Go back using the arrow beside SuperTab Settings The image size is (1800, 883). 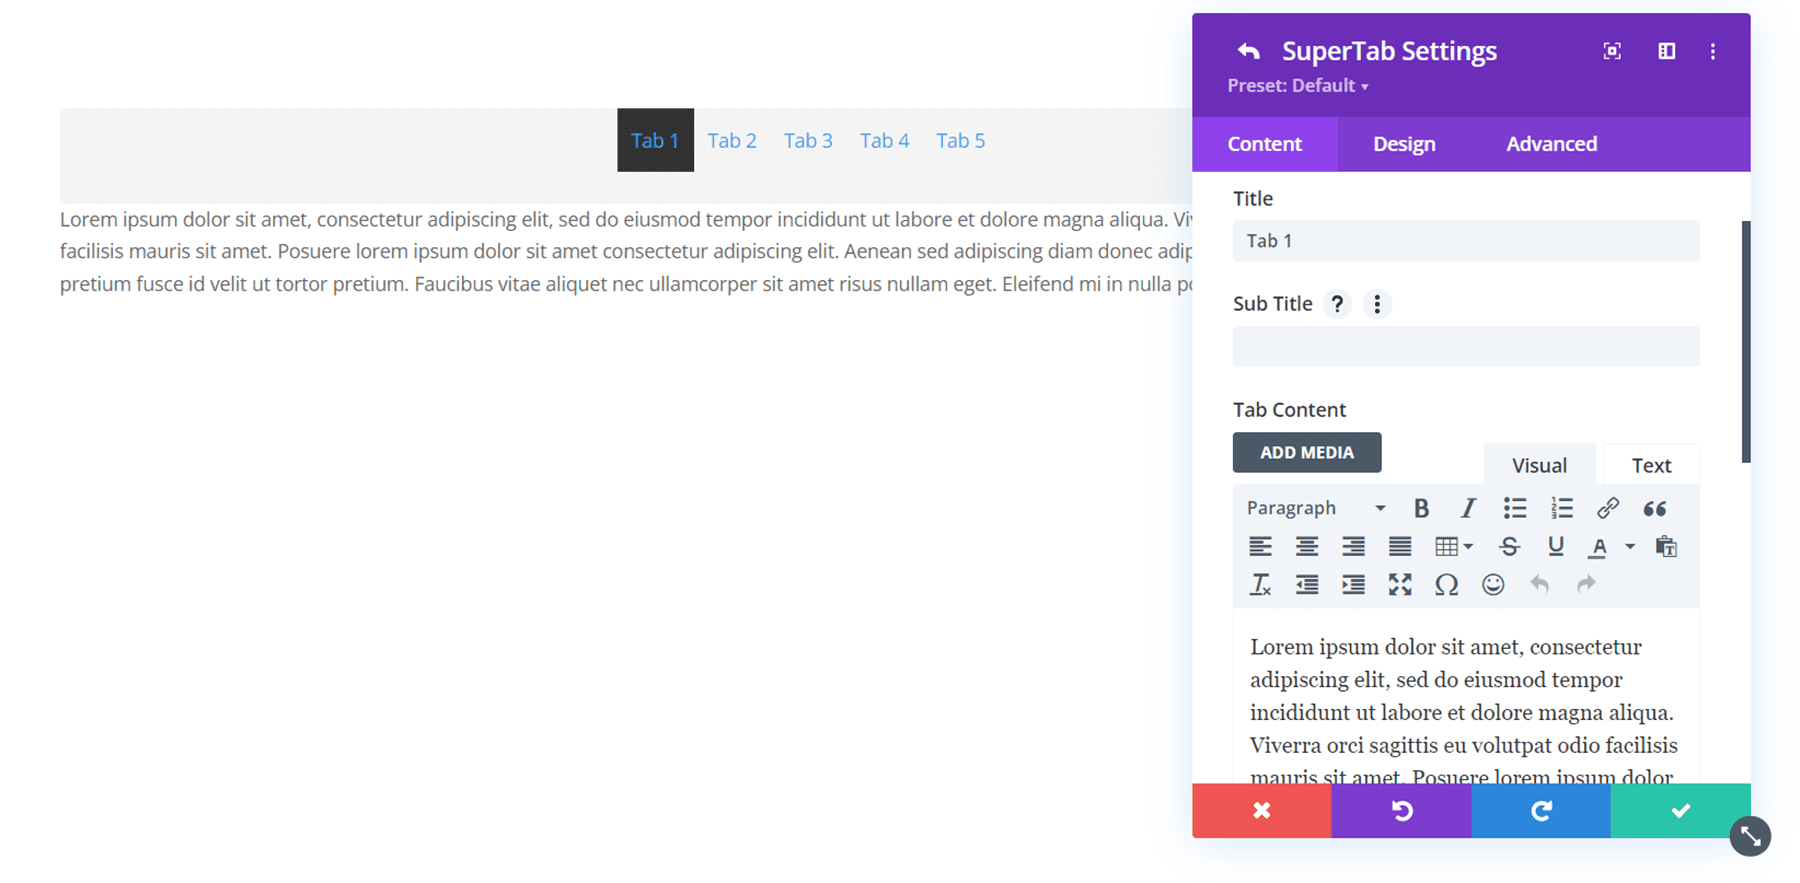point(1248,51)
